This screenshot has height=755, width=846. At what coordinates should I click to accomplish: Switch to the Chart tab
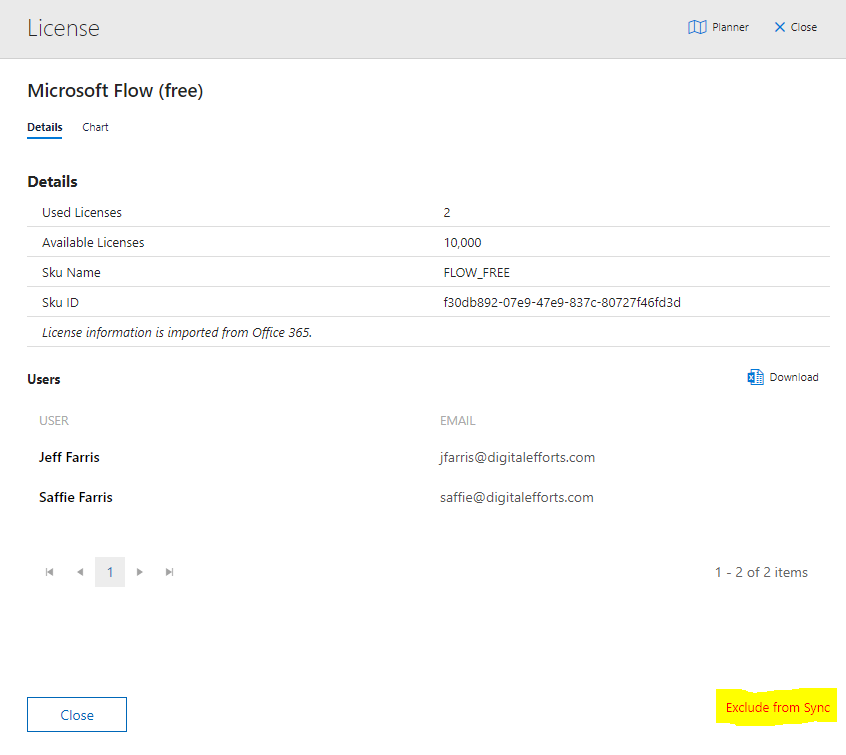pos(95,127)
